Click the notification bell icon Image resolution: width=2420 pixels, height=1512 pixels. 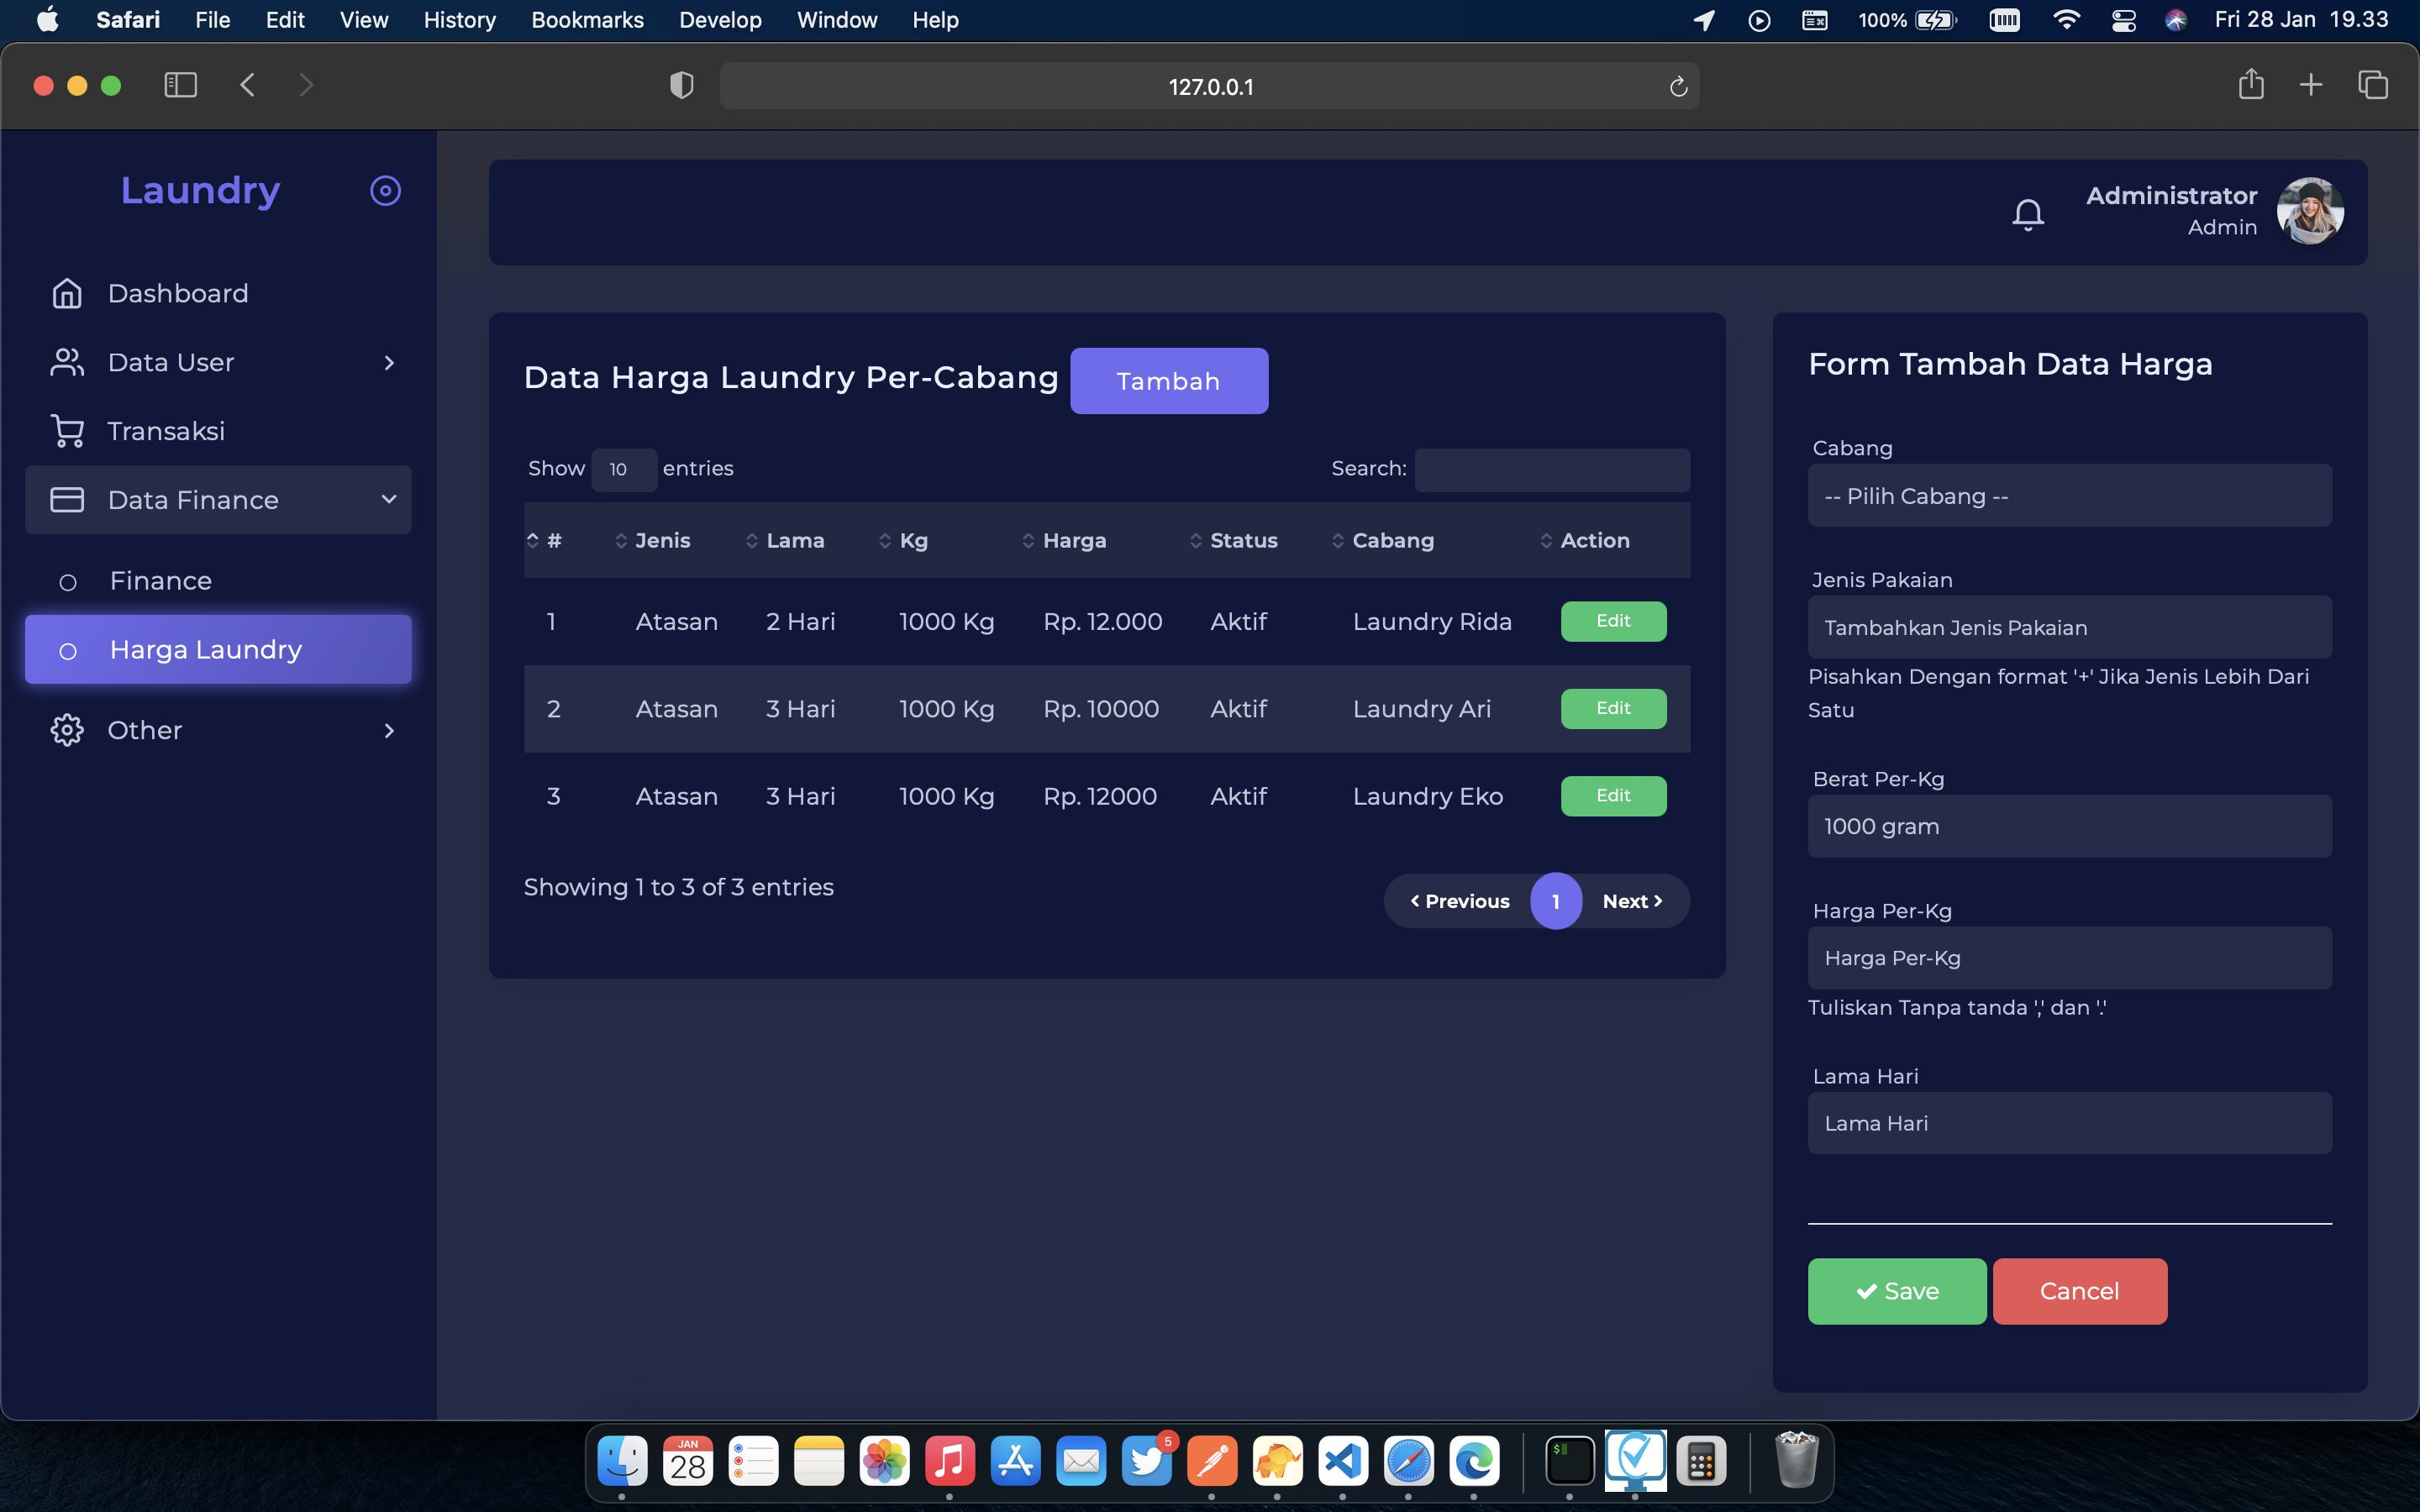pos(2027,214)
